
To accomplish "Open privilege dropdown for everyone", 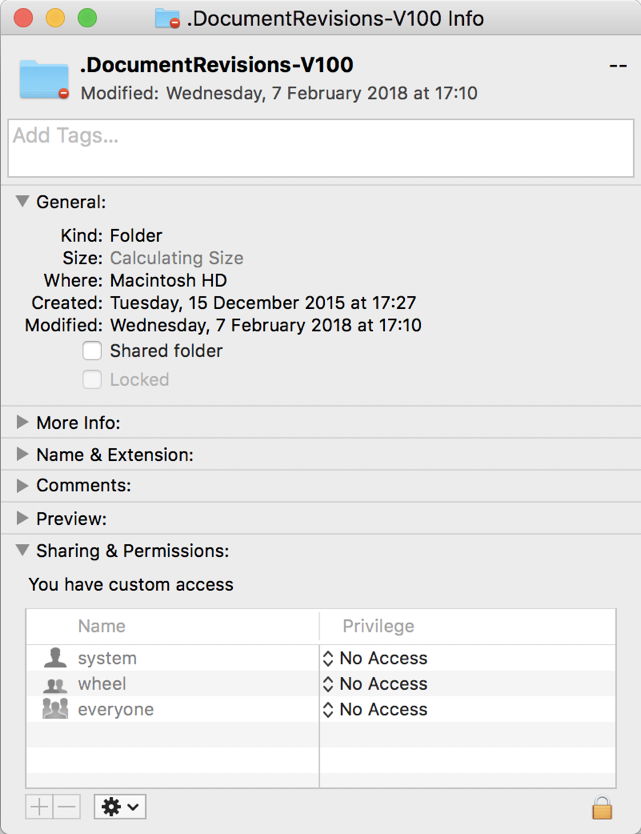I will (376, 709).
